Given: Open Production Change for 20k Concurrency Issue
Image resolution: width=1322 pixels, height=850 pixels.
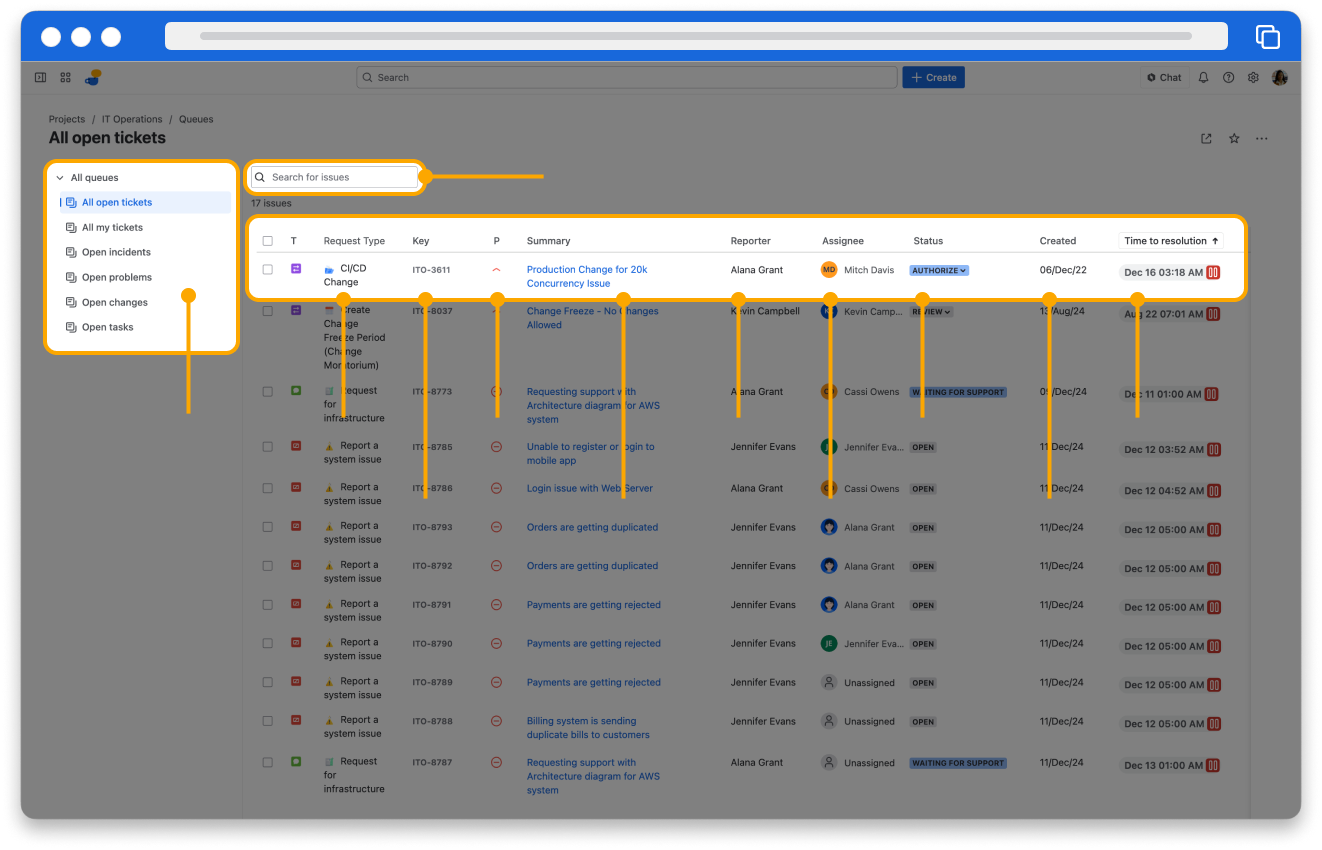Looking at the screenshot, I should (587, 276).
